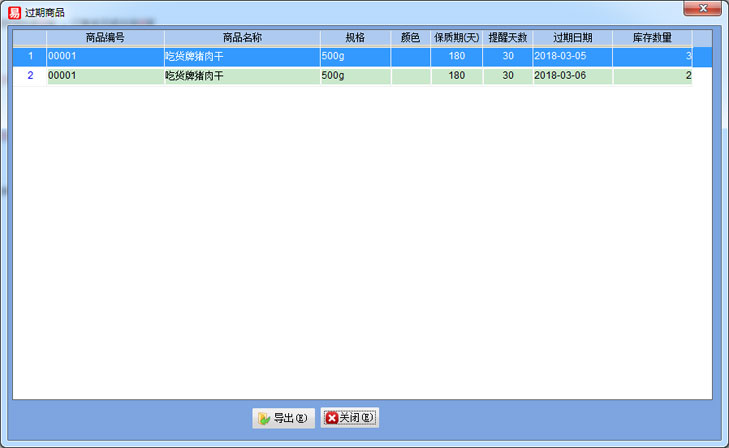Click the 保质期(天) column header
729x448 pixels.
(456, 37)
